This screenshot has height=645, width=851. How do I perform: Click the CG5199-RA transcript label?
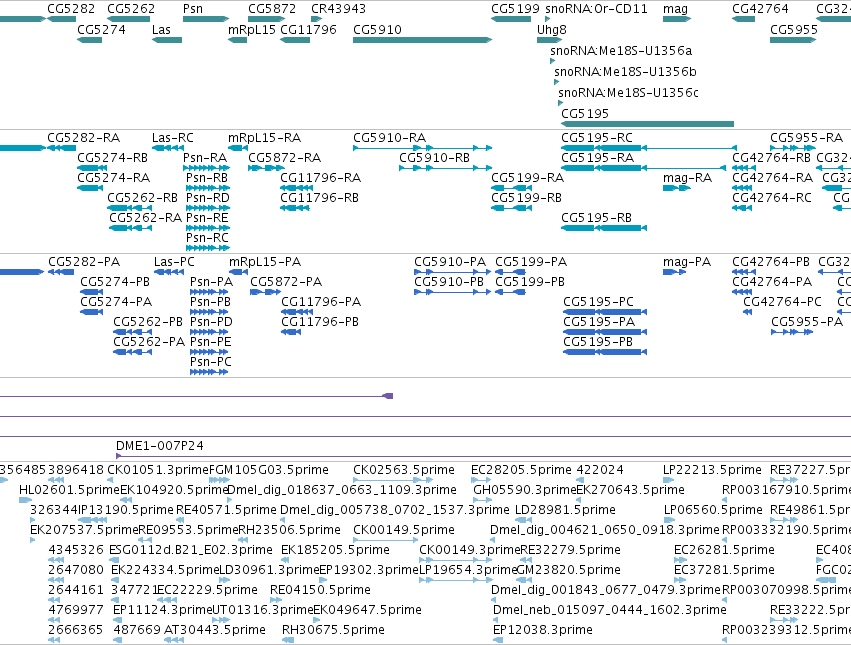[x=528, y=178]
